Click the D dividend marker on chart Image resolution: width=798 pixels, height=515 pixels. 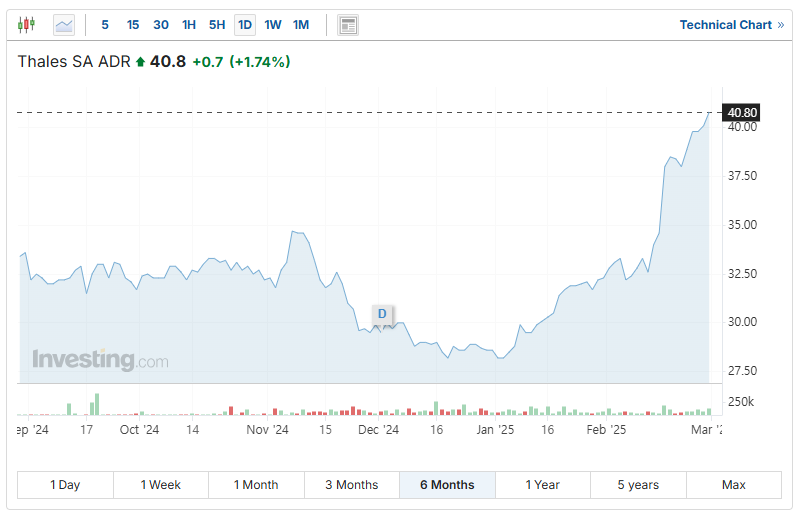coord(382,314)
